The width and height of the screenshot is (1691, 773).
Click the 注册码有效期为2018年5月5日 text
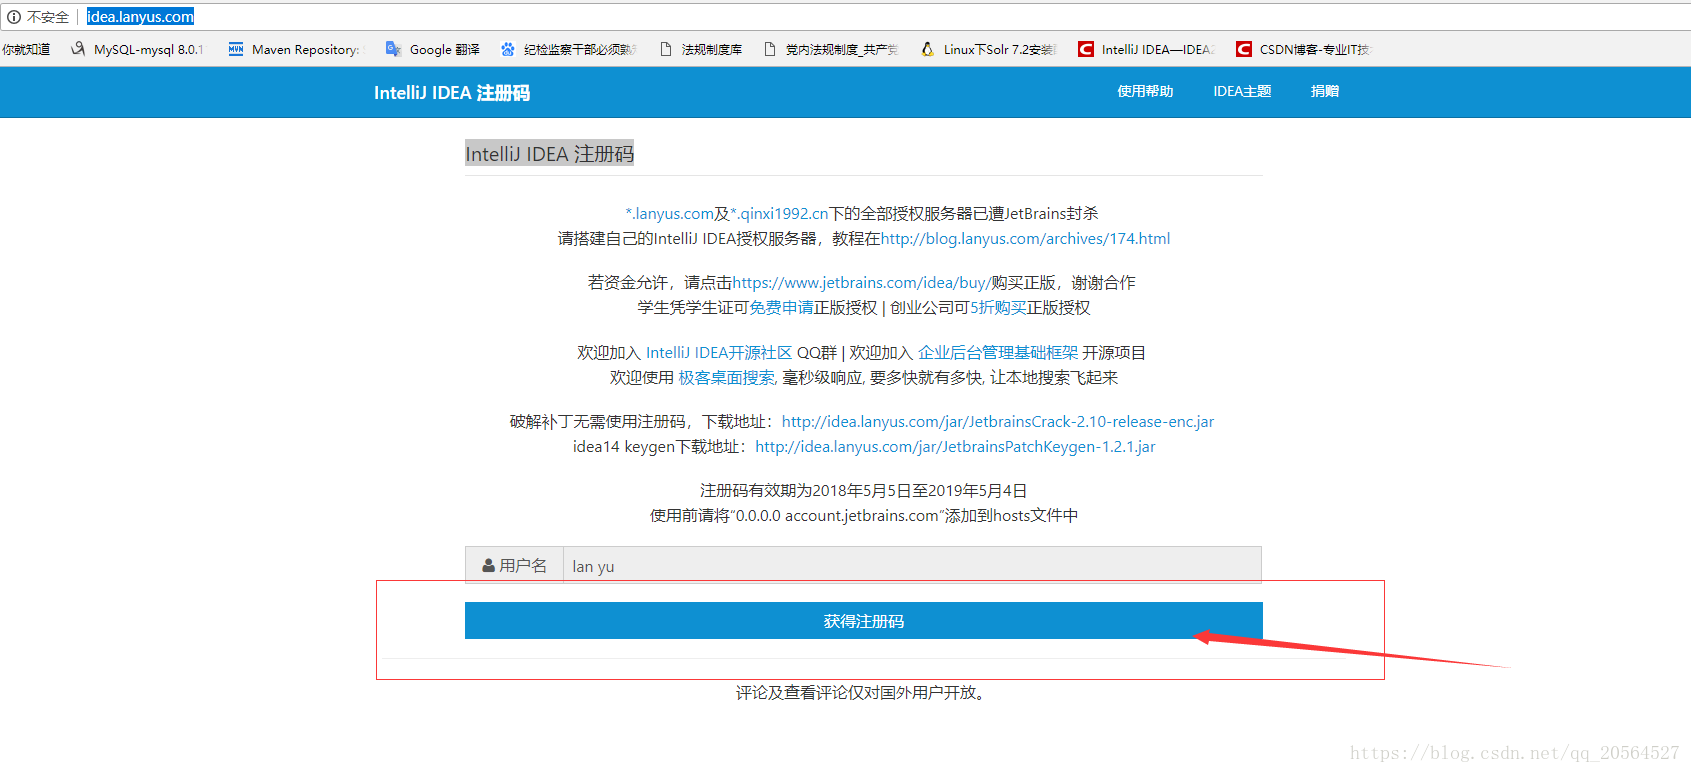click(864, 490)
